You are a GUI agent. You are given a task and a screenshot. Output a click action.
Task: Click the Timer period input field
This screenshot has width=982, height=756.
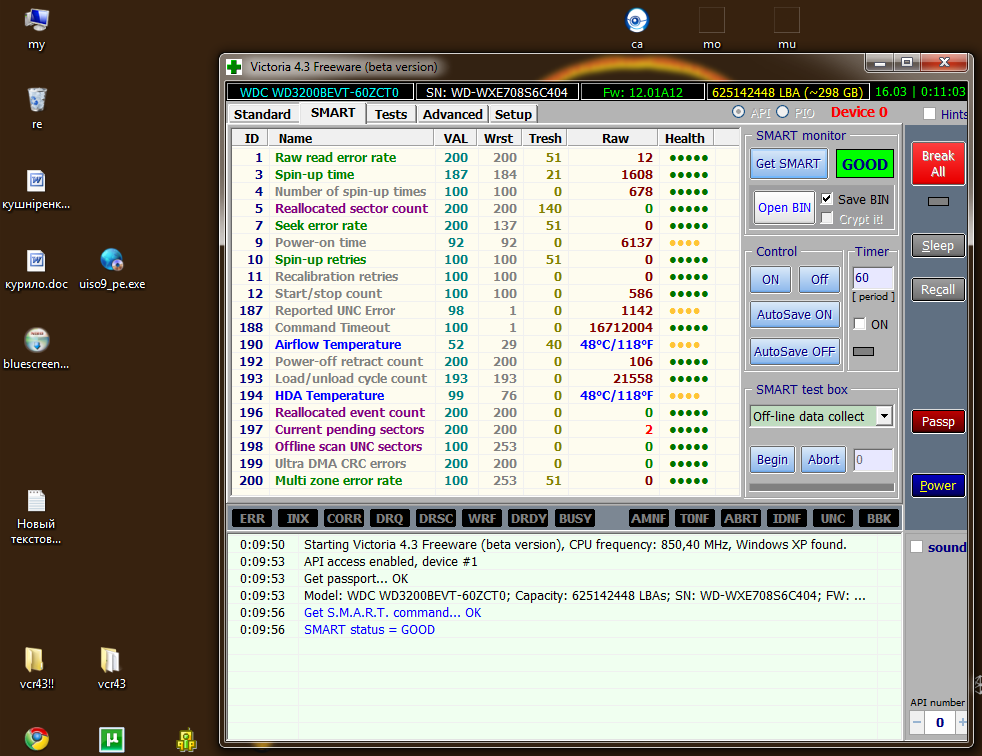(x=872, y=278)
